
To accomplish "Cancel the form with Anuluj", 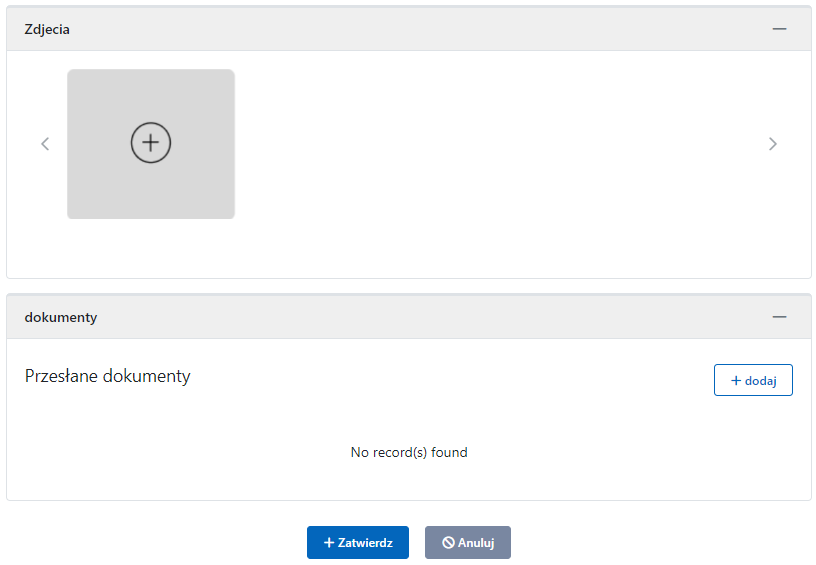I will tap(468, 542).
